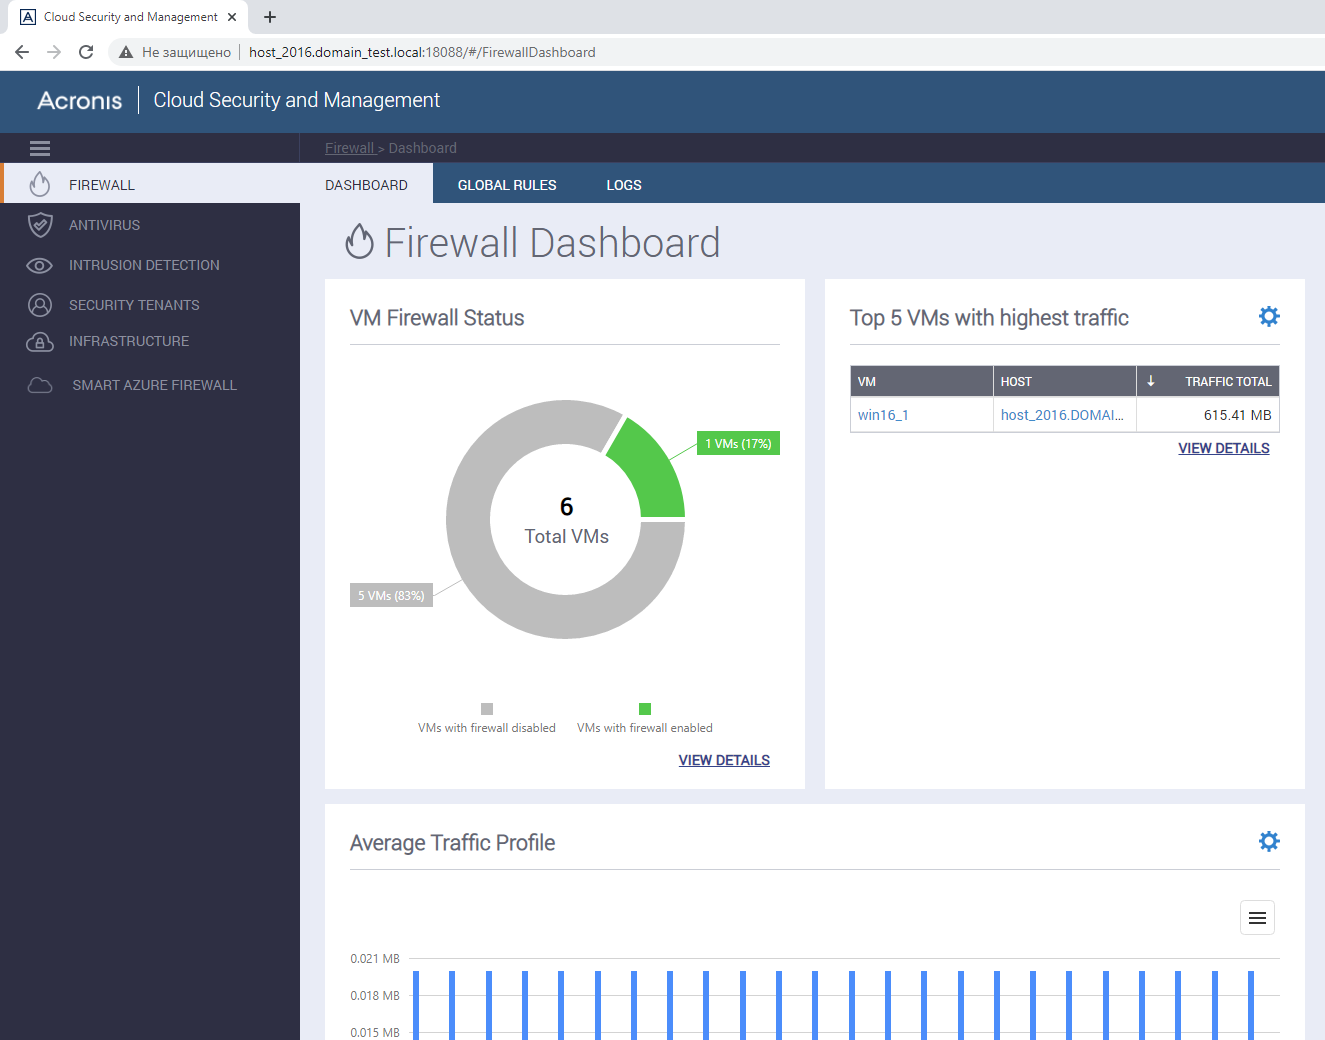Open Smart Azure Firewall cloud icon
Image resolution: width=1325 pixels, height=1040 pixels.
[40, 385]
